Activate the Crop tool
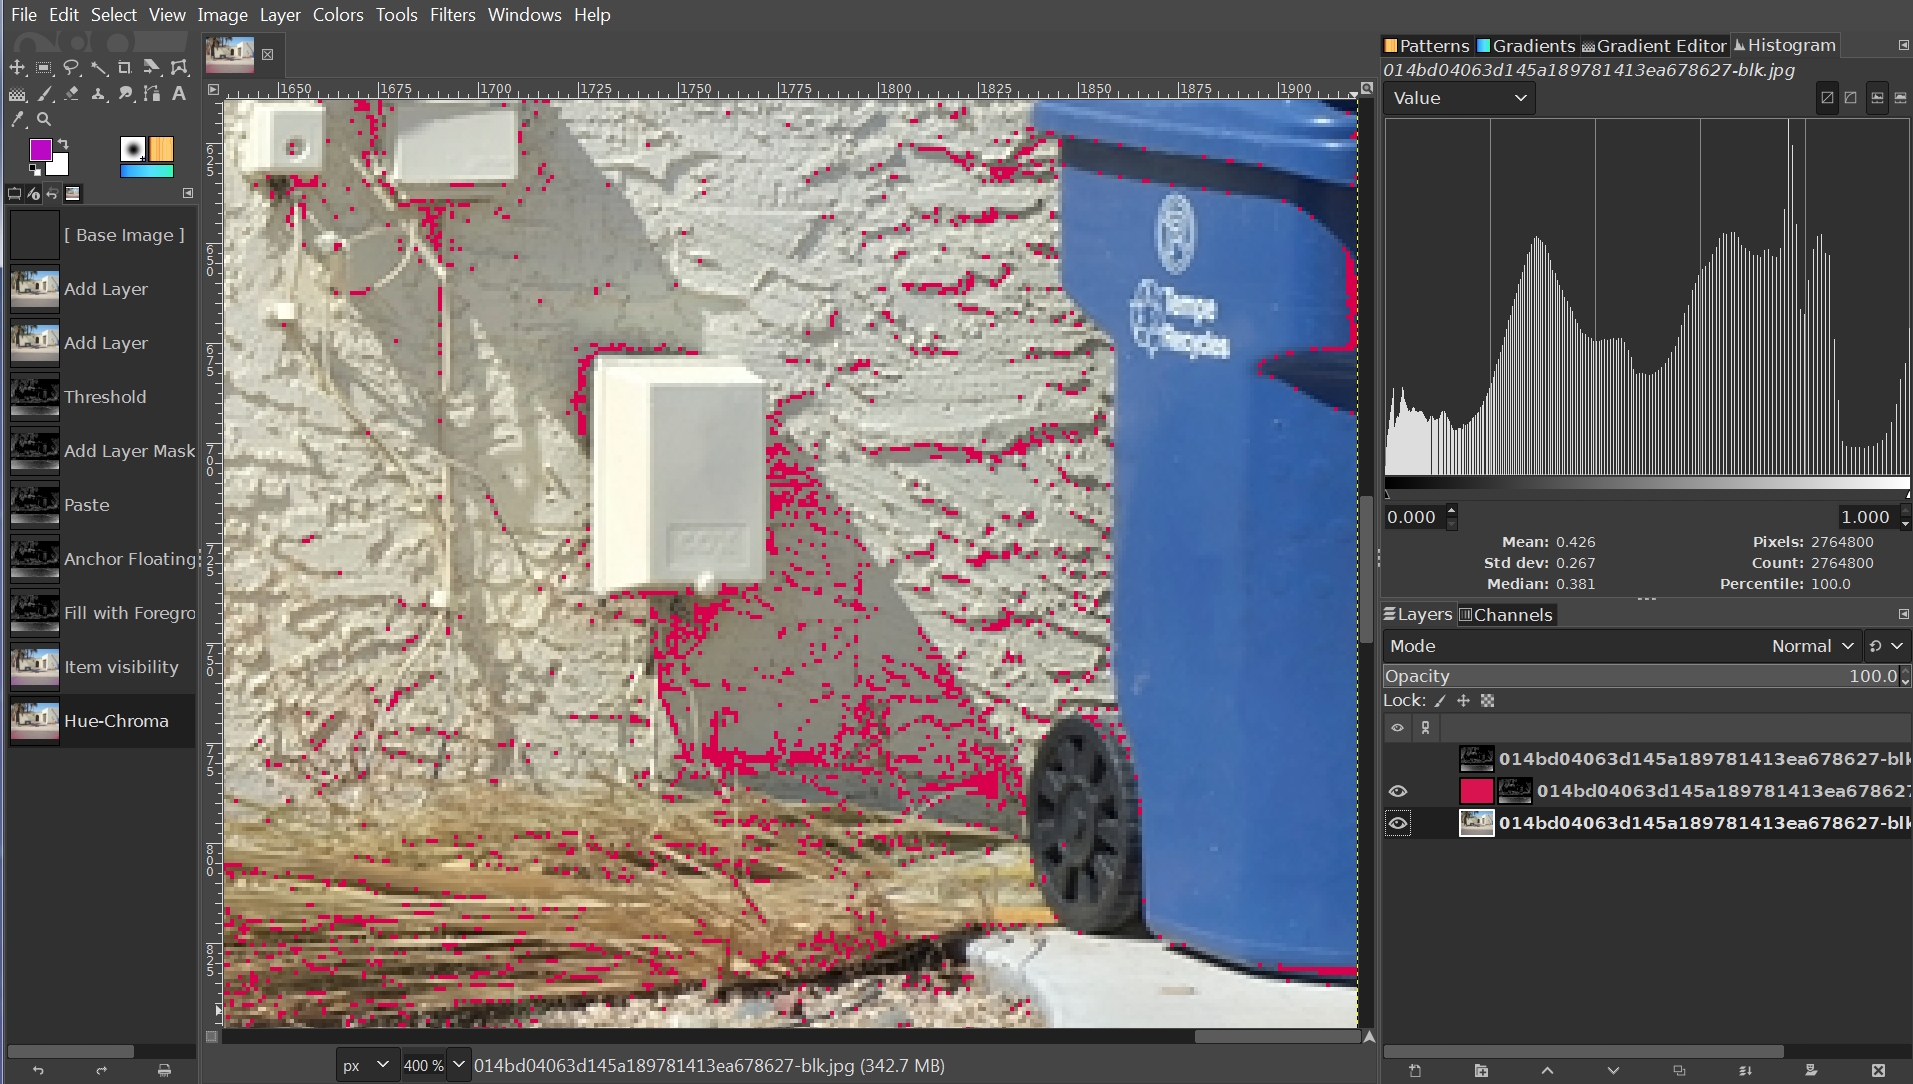The width and height of the screenshot is (1913, 1084). 125,68
